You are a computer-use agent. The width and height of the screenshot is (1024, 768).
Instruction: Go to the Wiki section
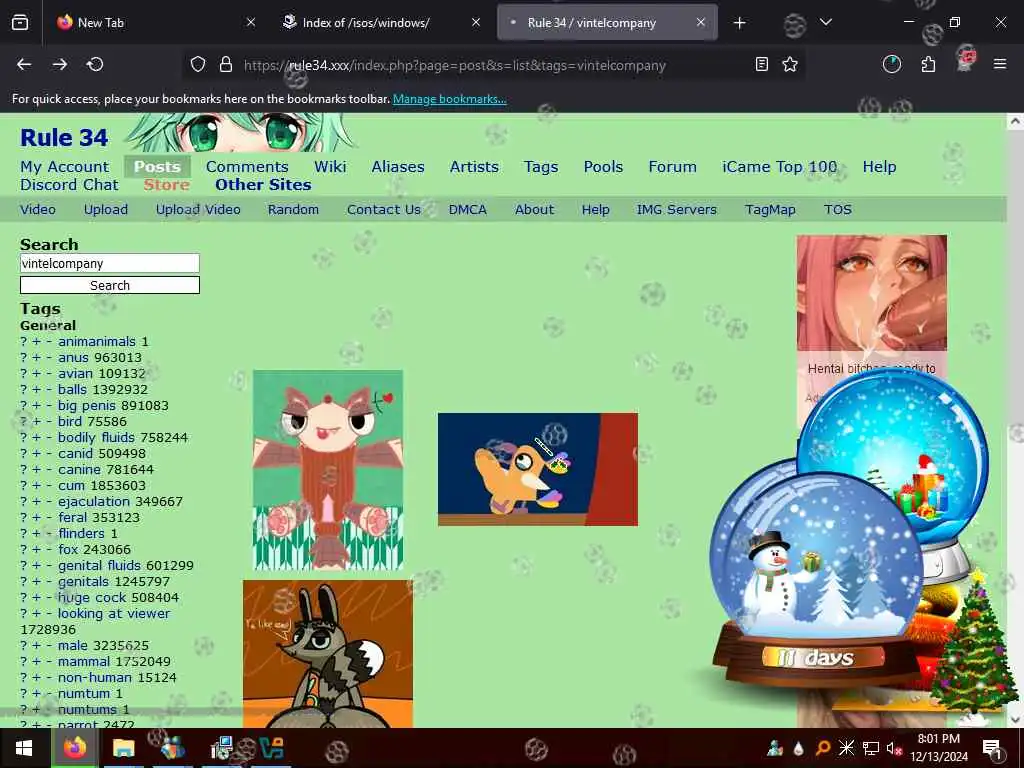coord(330,167)
